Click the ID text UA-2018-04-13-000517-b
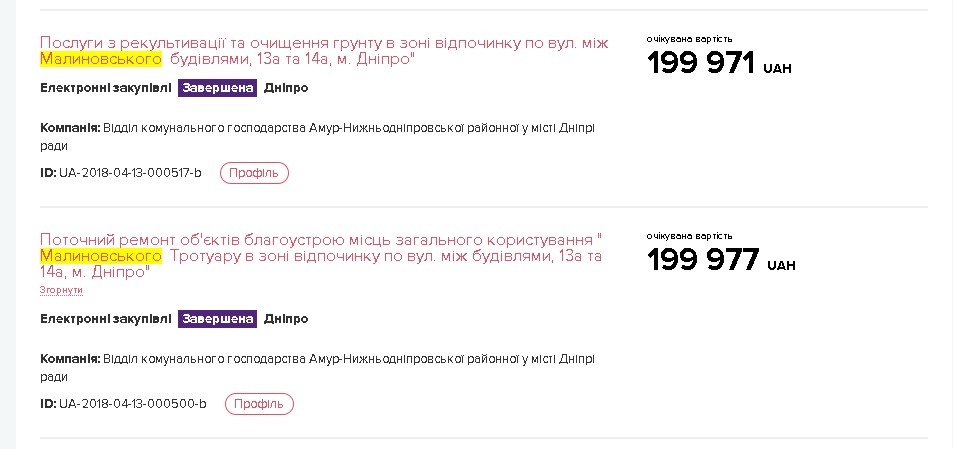The image size is (953, 449). (130, 173)
